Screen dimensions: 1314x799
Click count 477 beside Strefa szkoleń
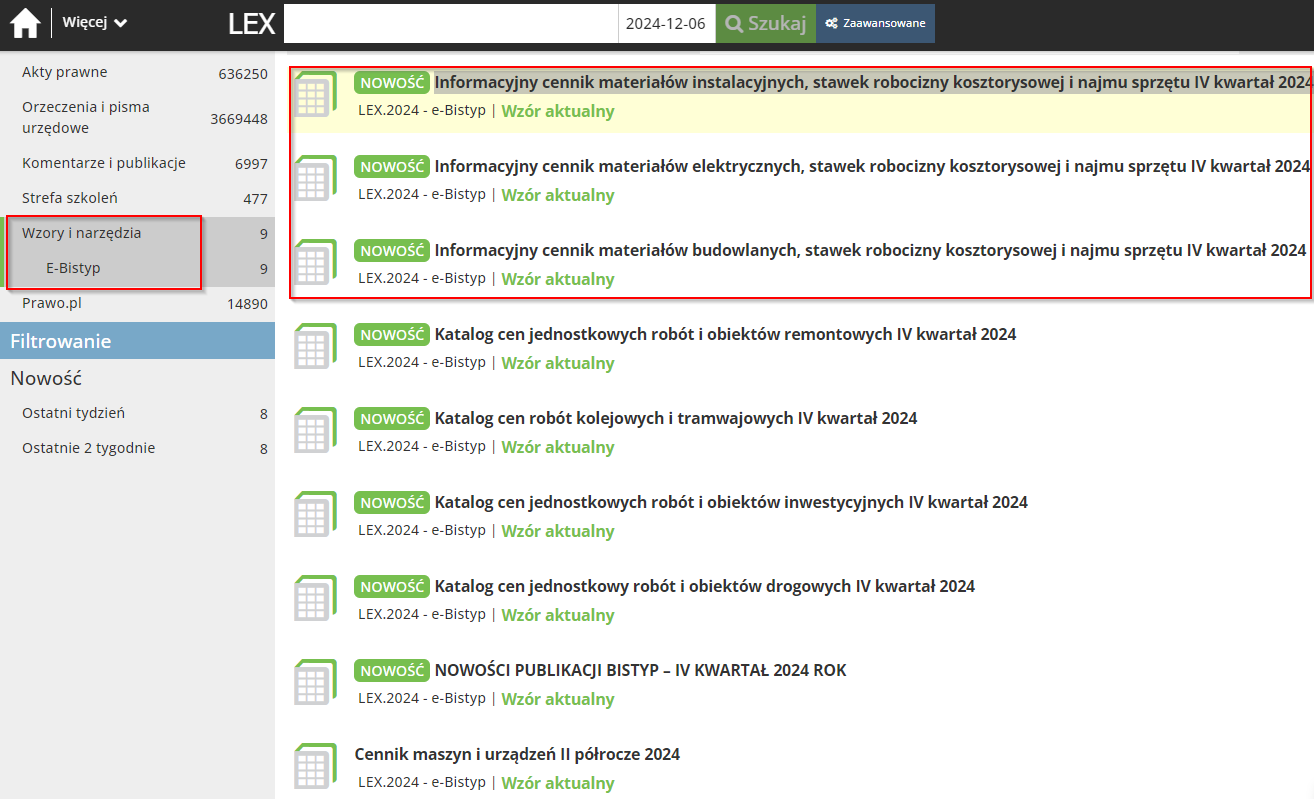pyautogui.click(x=255, y=199)
